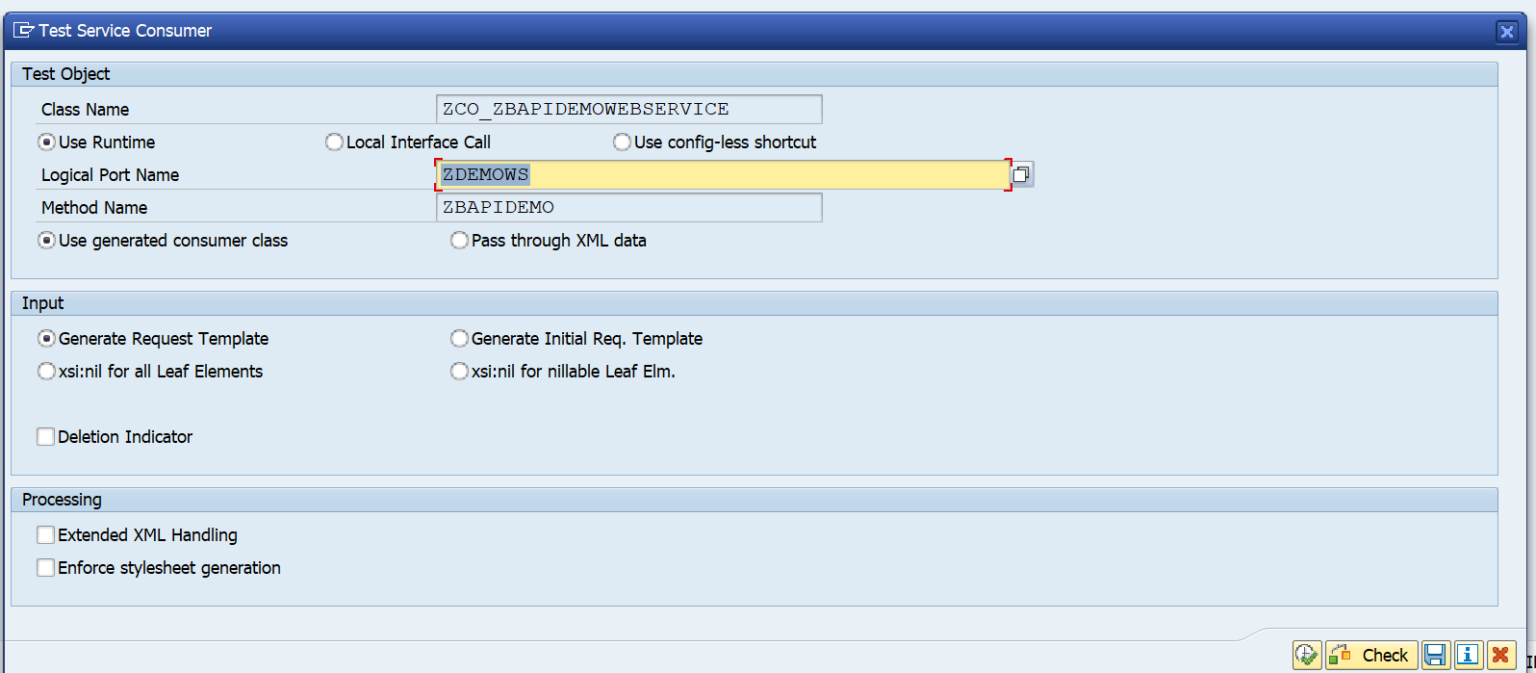Click the dialog icon in the title bar
This screenshot has height=673, width=1536.
23,31
